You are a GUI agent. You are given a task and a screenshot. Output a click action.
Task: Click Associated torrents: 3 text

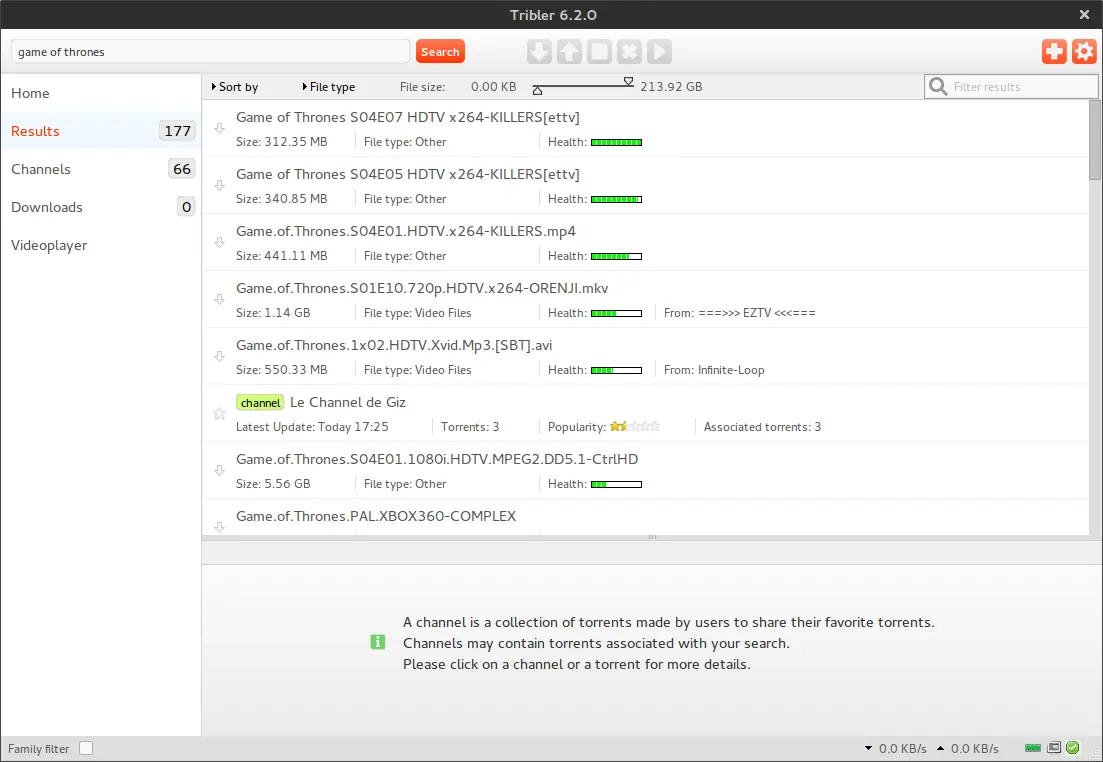(762, 426)
